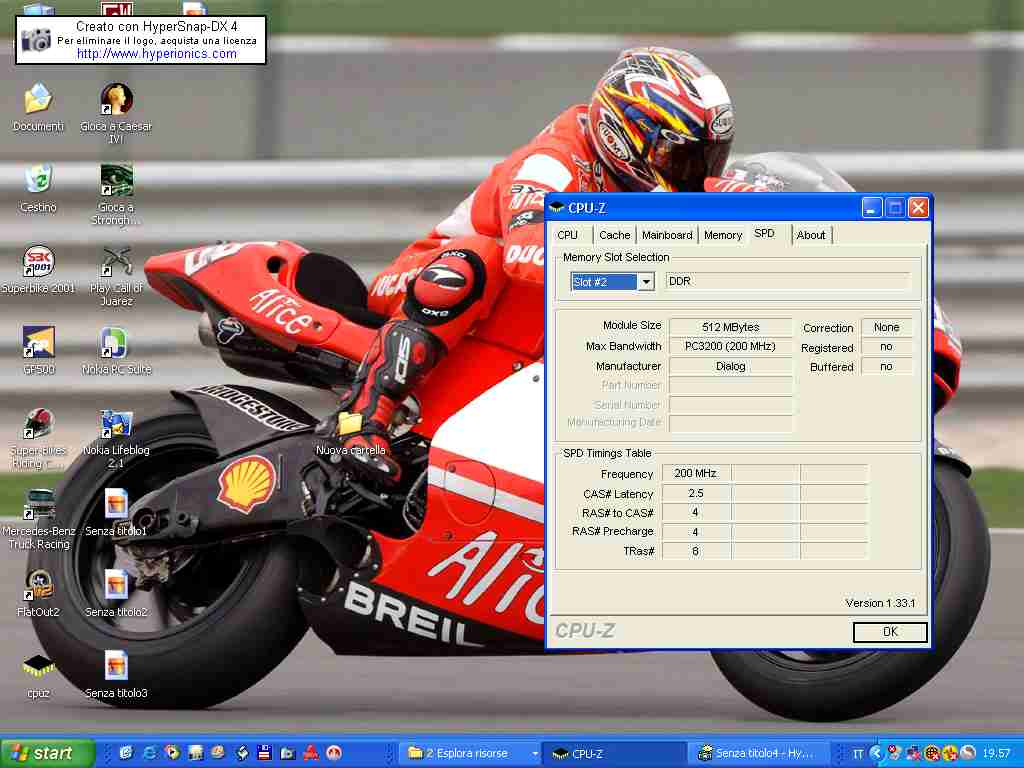
Task: Click the empty Serial Number field
Action: (x=731, y=405)
